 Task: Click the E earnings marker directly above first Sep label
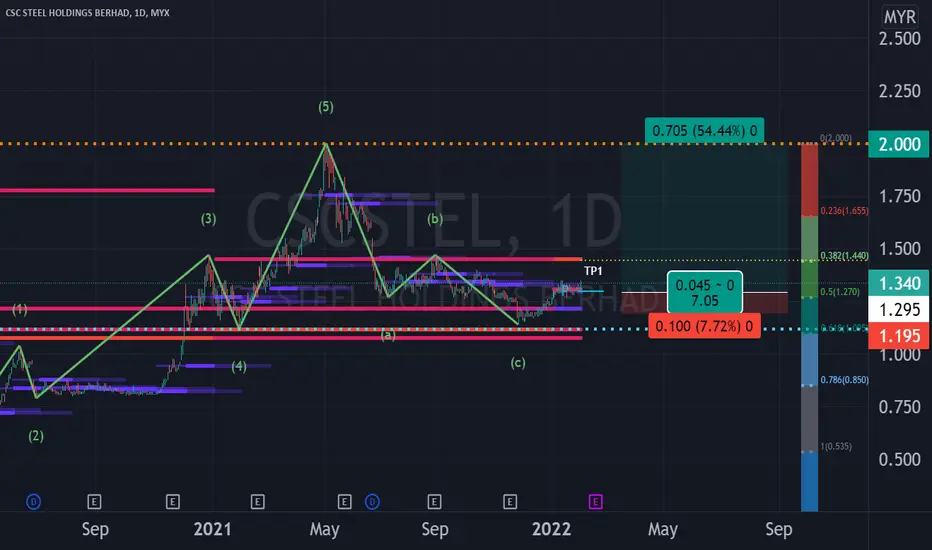click(x=94, y=502)
